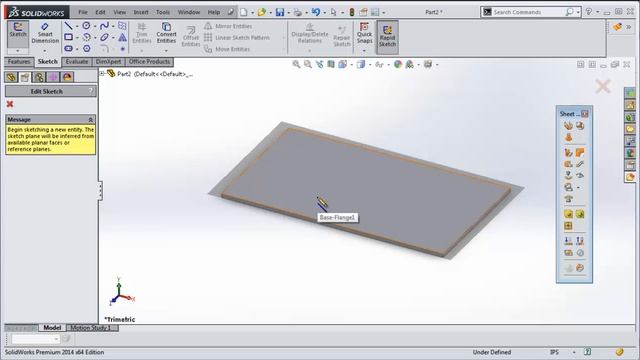Image resolution: width=640 pixels, height=360 pixels.
Task: Collapse the Message section chevron
Action: [x=91, y=120]
